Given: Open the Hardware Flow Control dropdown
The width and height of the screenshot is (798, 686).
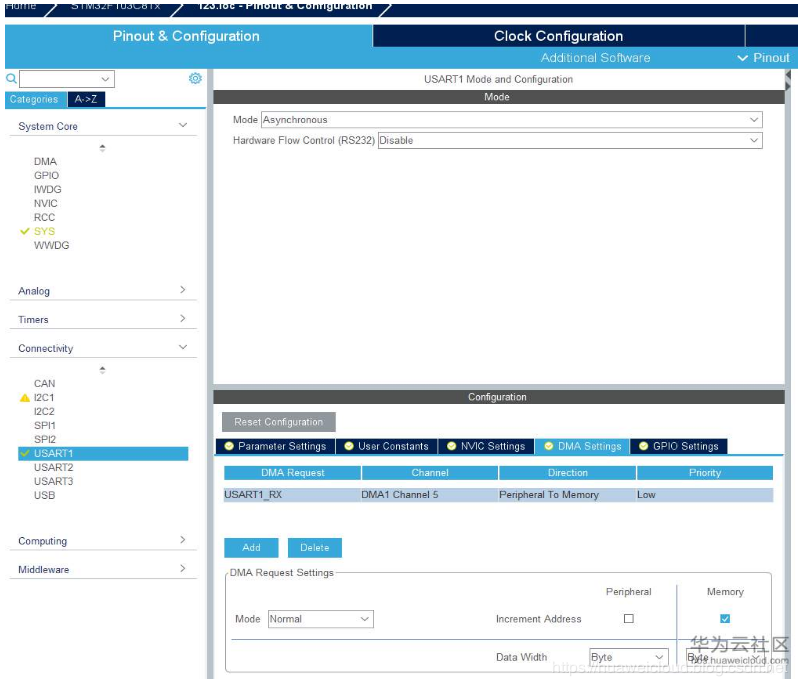Looking at the screenshot, I should [x=570, y=140].
